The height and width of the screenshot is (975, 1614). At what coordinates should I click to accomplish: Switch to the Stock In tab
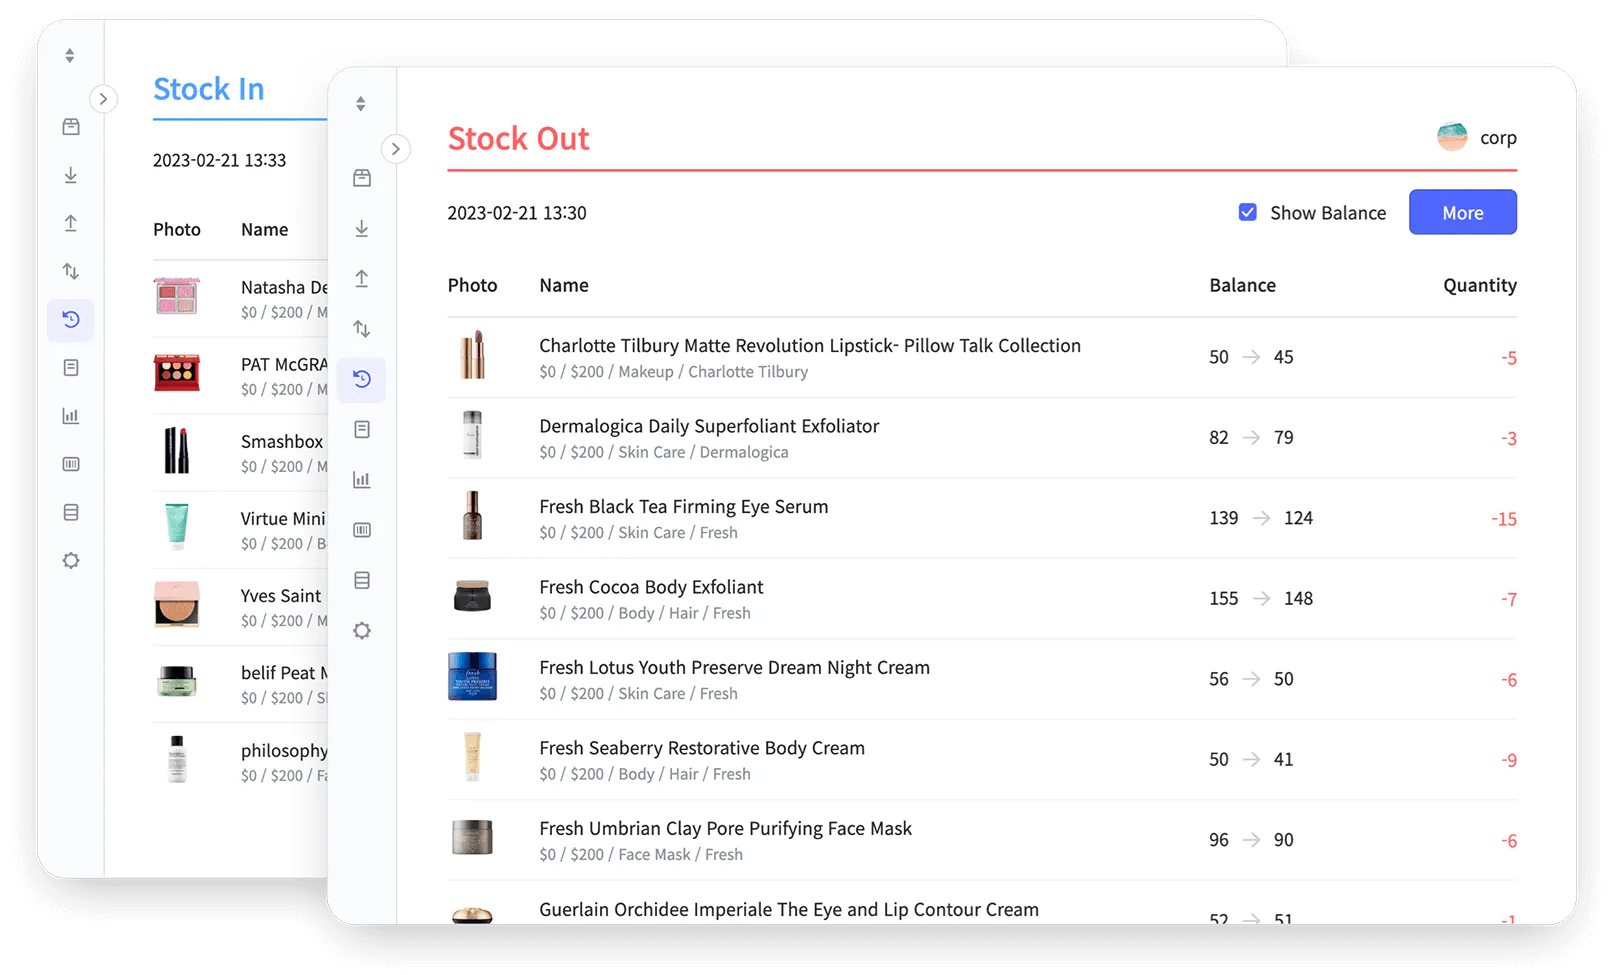208,89
